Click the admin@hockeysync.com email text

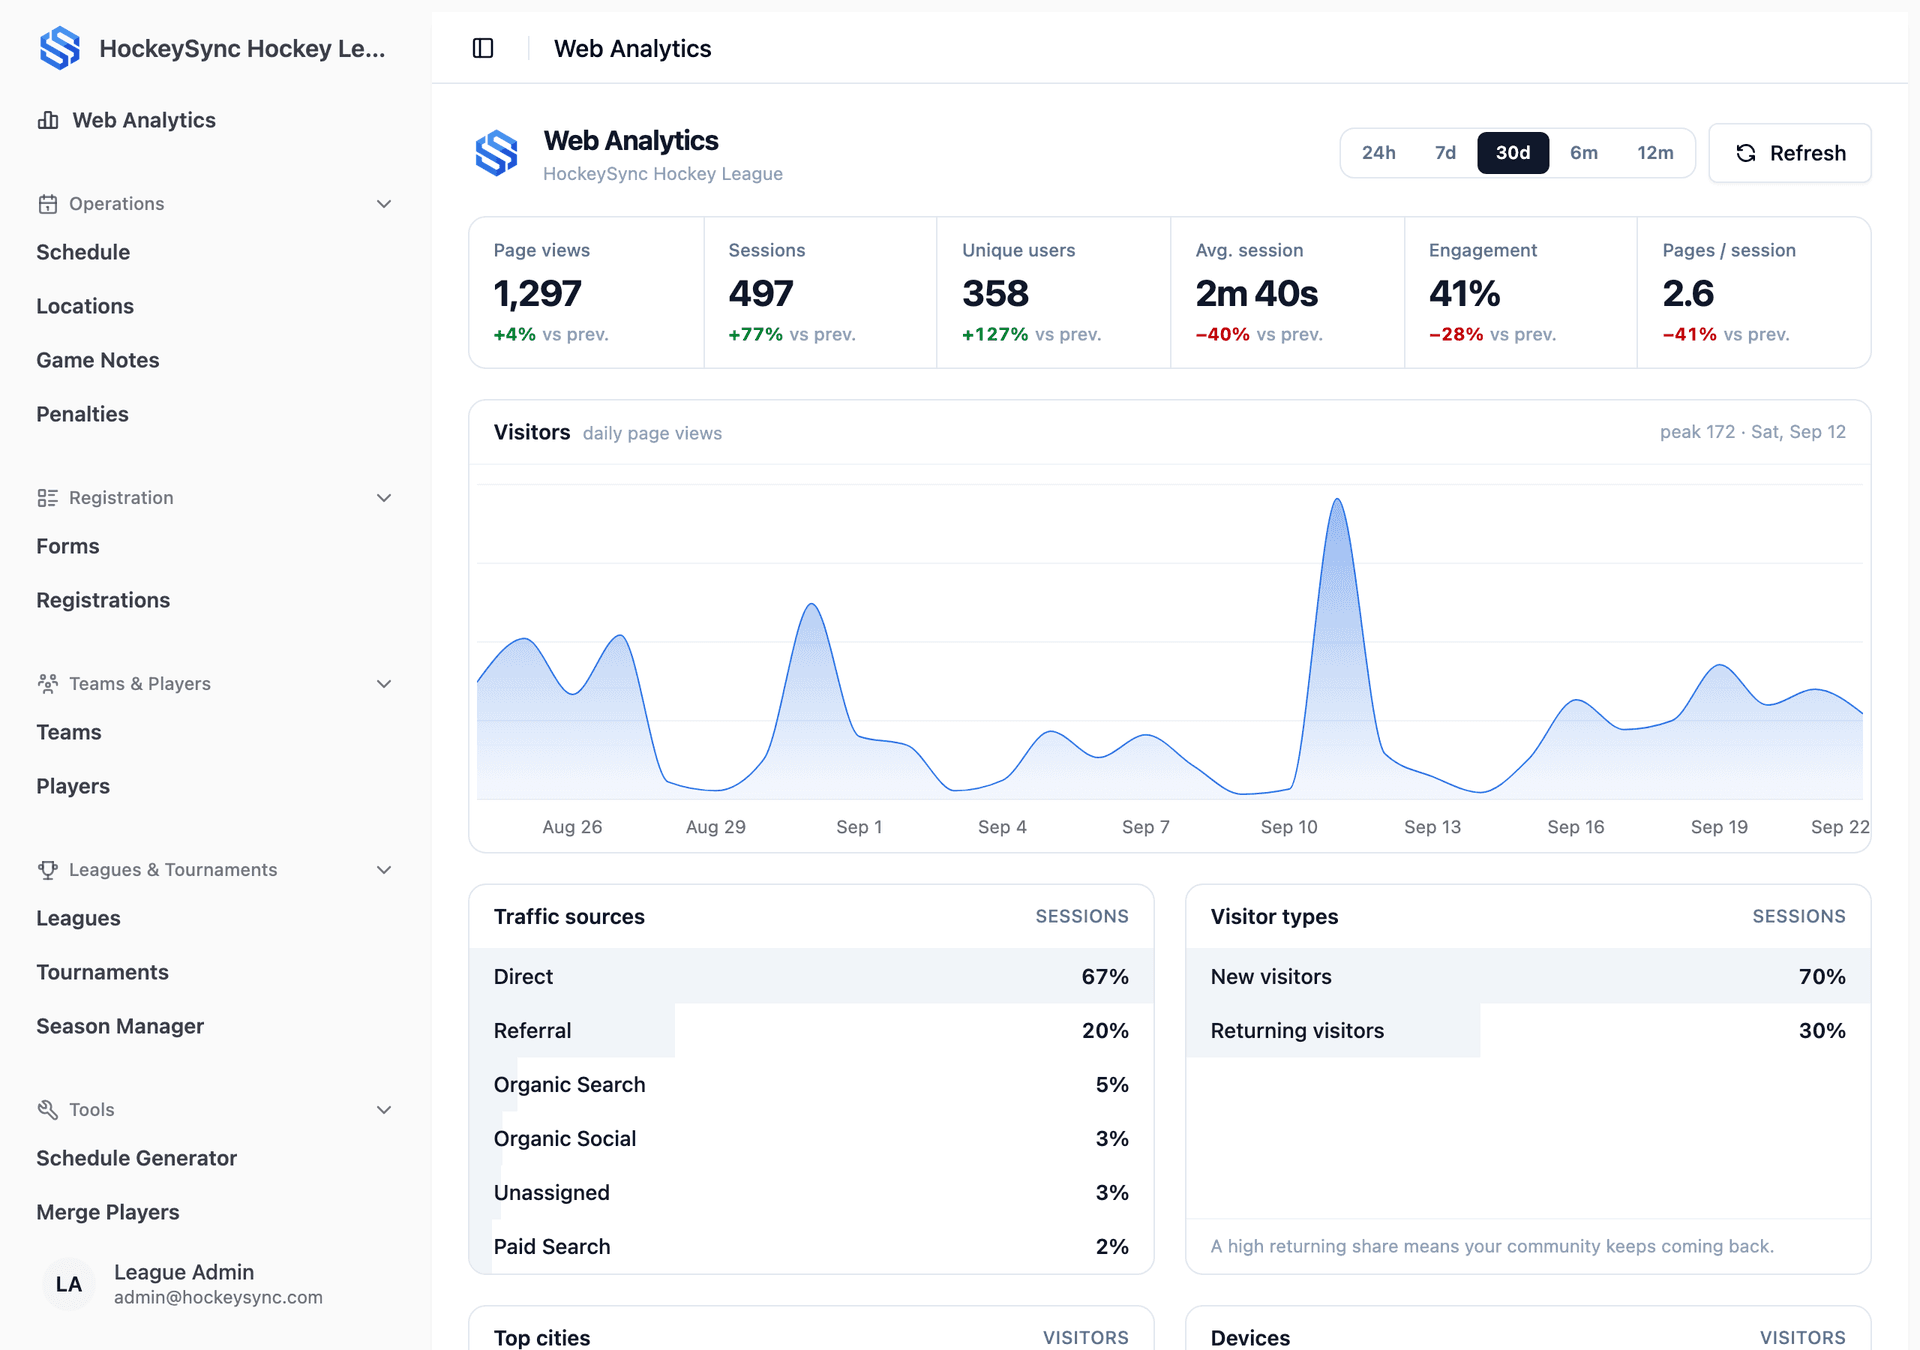(218, 1297)
